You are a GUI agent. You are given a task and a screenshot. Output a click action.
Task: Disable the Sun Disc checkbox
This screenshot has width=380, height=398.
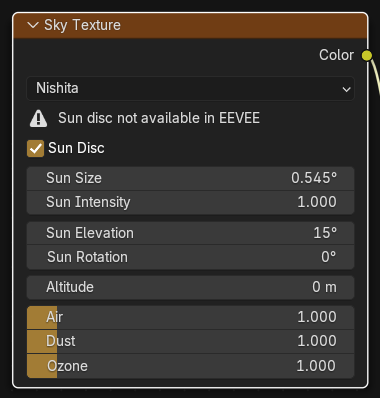(35, 148)
